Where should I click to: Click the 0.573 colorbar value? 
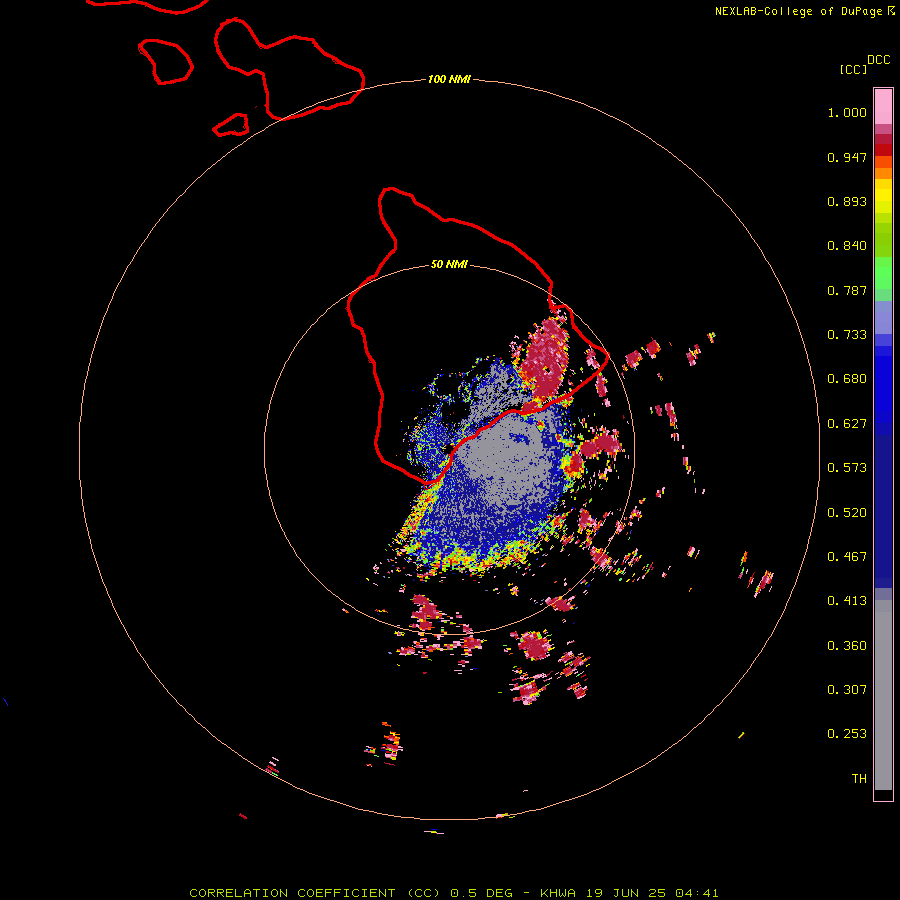pos(847,468)
